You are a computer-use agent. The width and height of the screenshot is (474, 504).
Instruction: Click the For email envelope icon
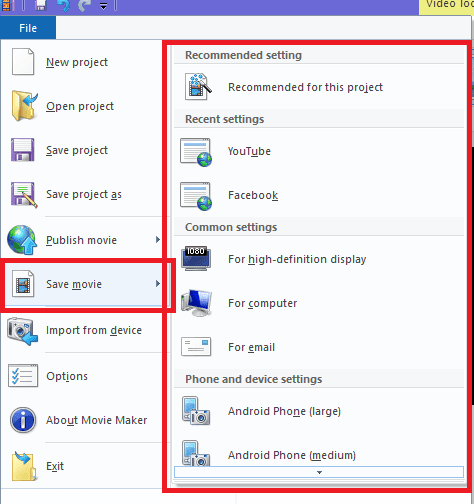196,347
